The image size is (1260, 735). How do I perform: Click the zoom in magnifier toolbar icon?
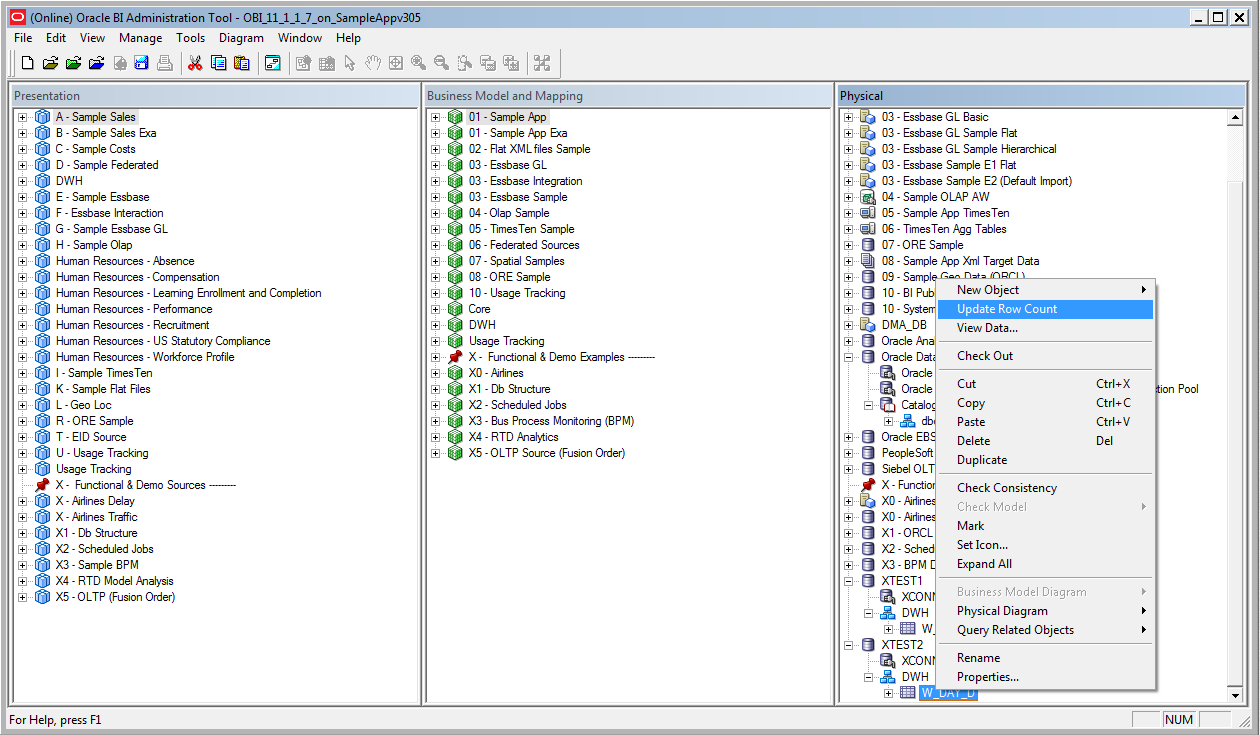(418, 63)
